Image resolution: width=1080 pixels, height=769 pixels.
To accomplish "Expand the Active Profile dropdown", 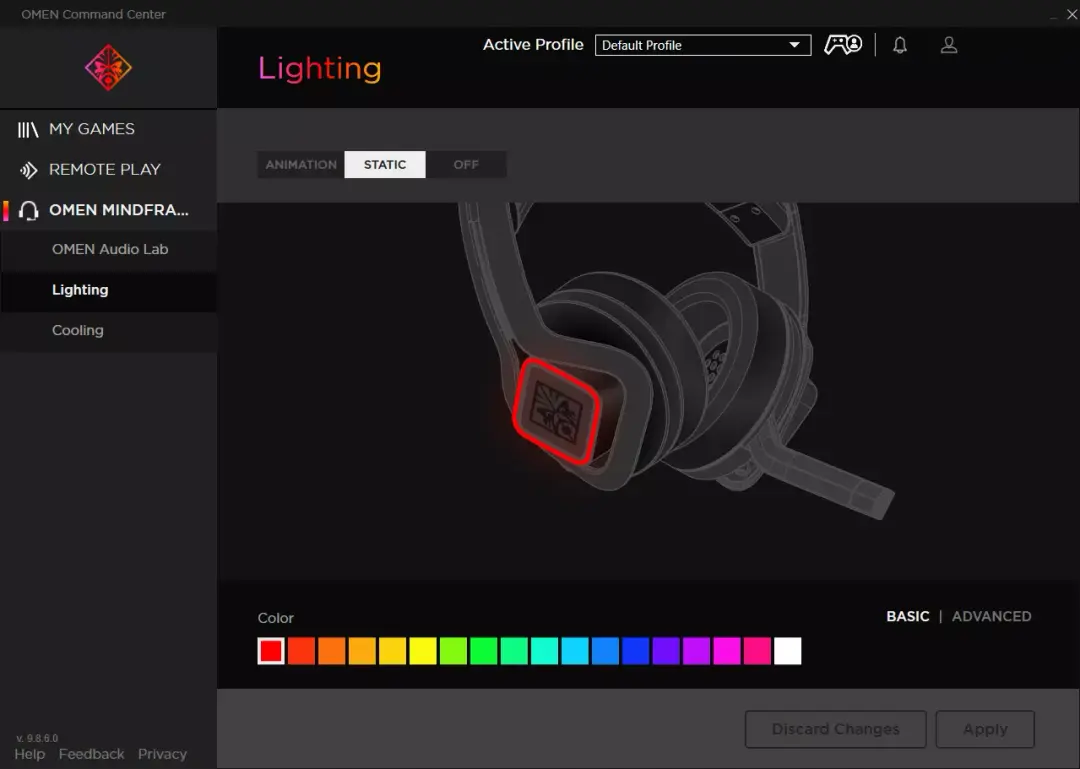I will pos(703,45).
